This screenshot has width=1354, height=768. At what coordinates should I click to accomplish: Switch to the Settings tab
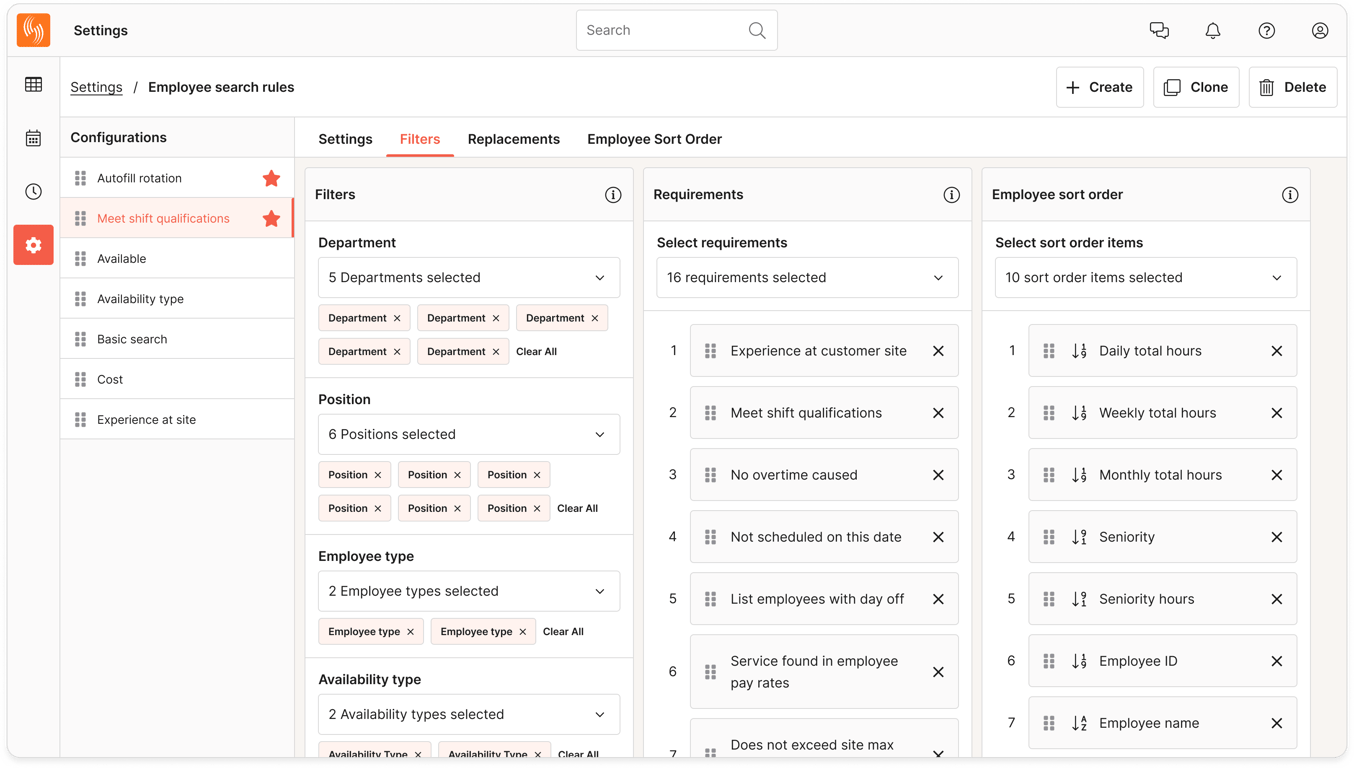pyautogui.click(x=345, y=139)
